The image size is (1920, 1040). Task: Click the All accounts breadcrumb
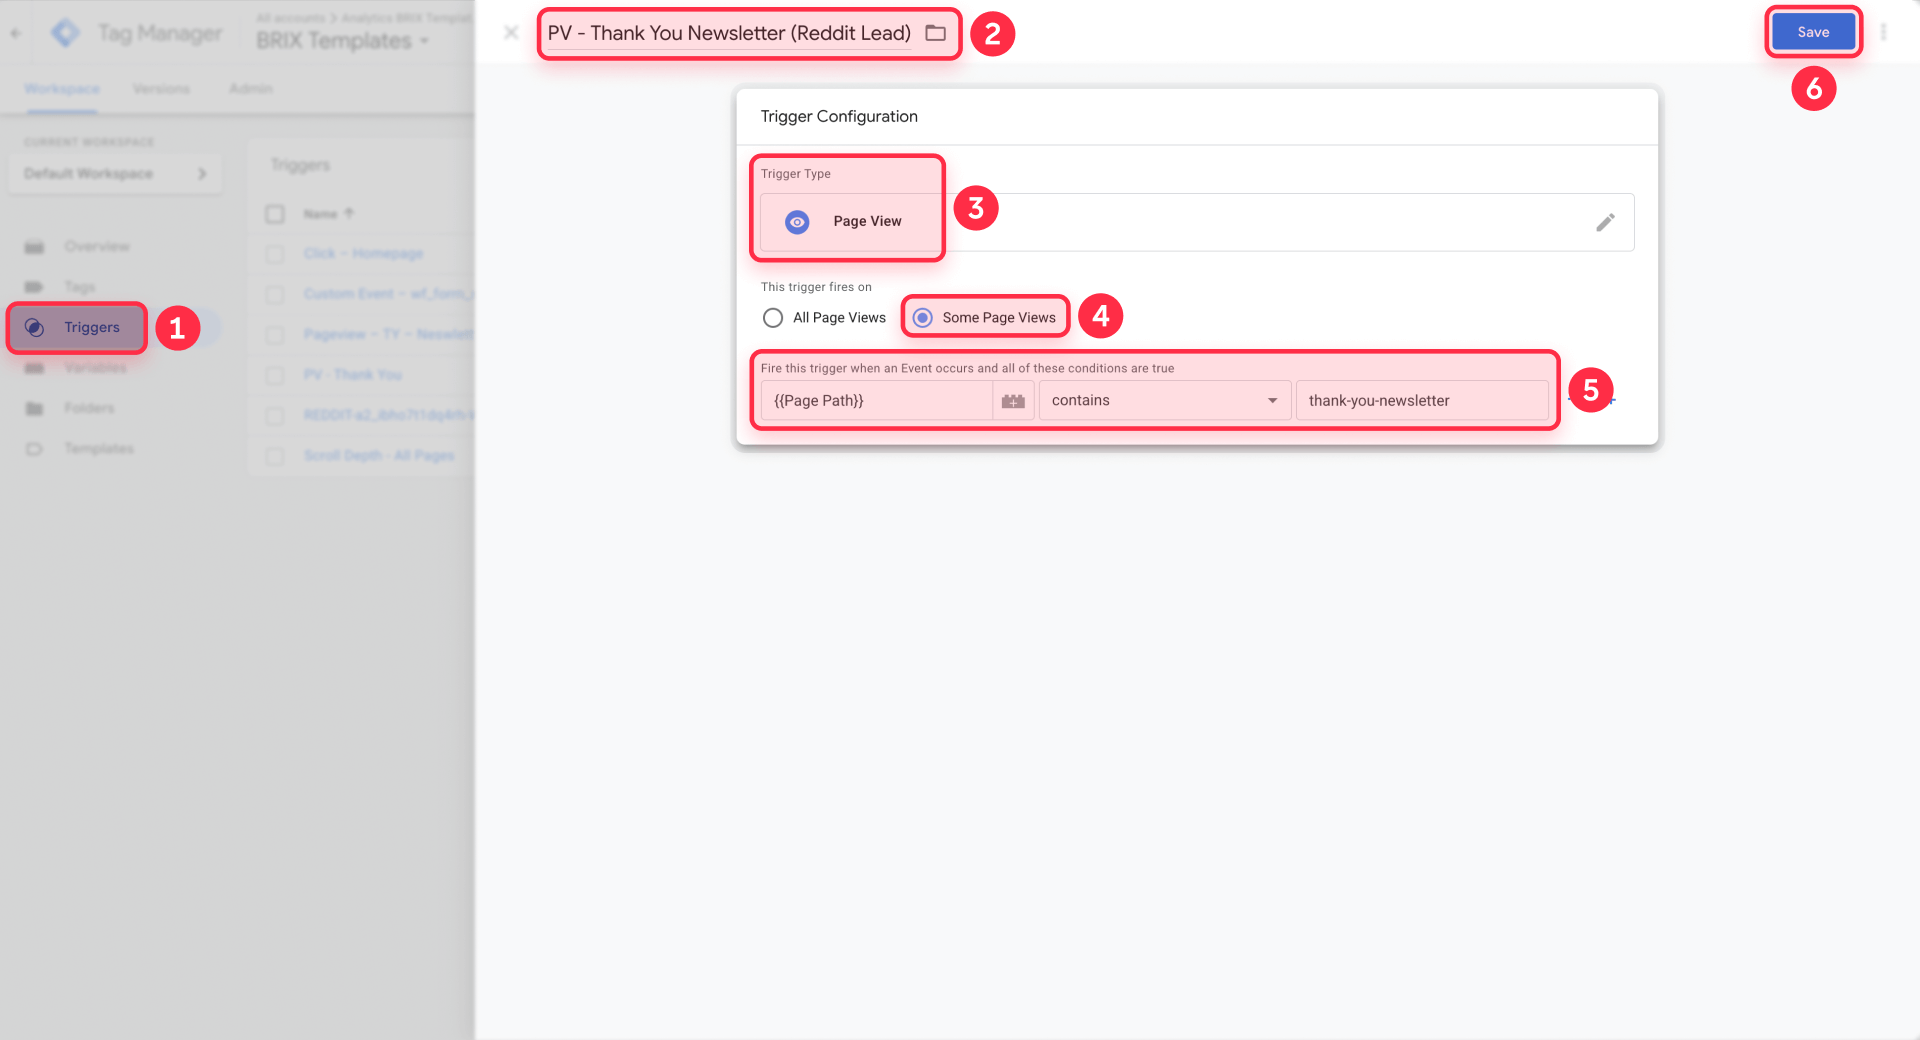click(290, 18)
